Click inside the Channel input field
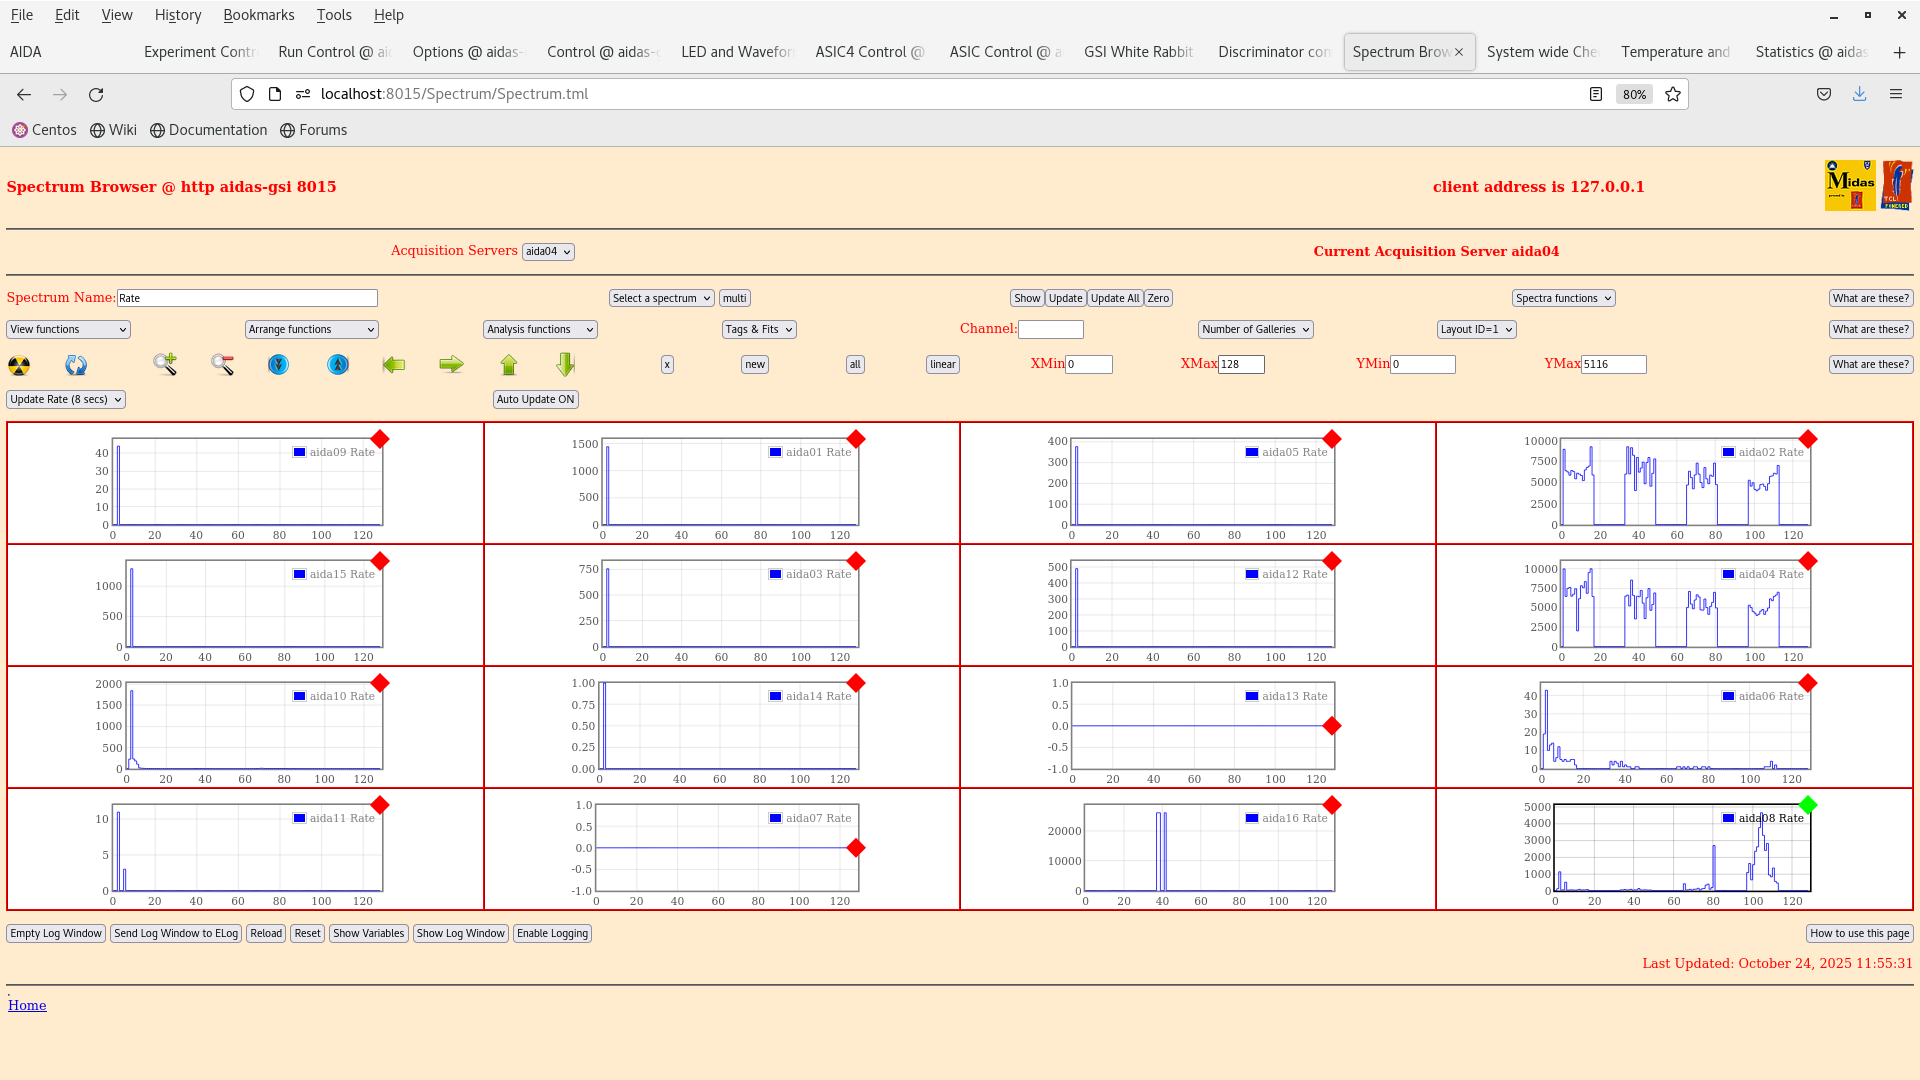 tap(1051, 329)
